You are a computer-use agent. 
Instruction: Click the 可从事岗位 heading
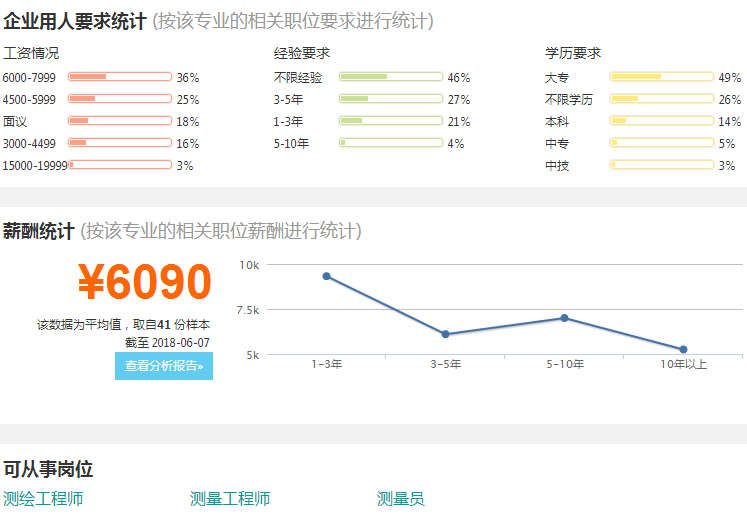pyautogui.click(x=48, y=469)
